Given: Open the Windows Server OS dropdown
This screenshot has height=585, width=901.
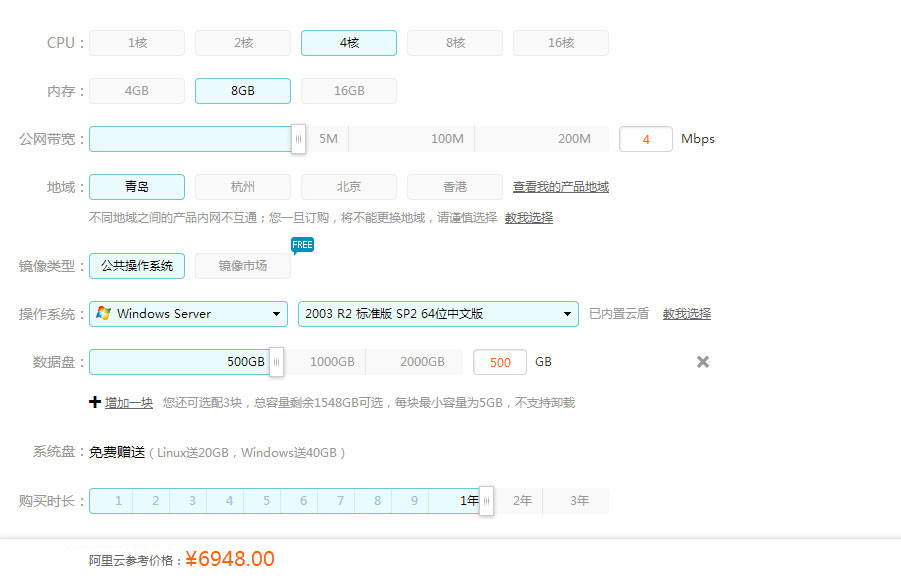Looking at the screenshot, I should click(189, 314).
